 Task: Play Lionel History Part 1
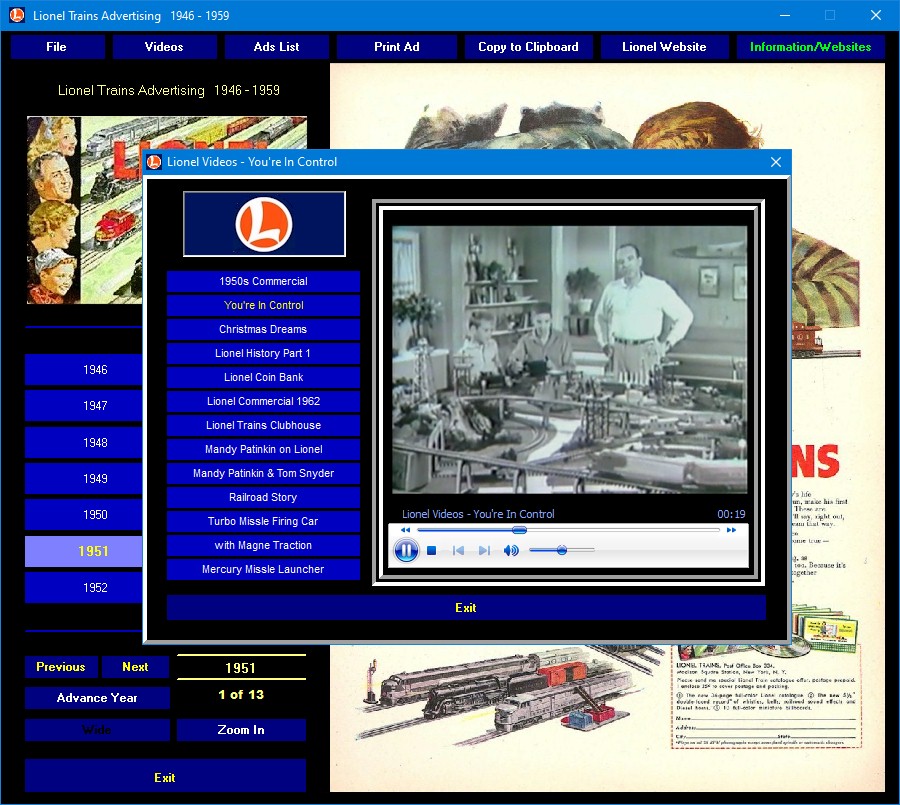[x=263, y=354]
